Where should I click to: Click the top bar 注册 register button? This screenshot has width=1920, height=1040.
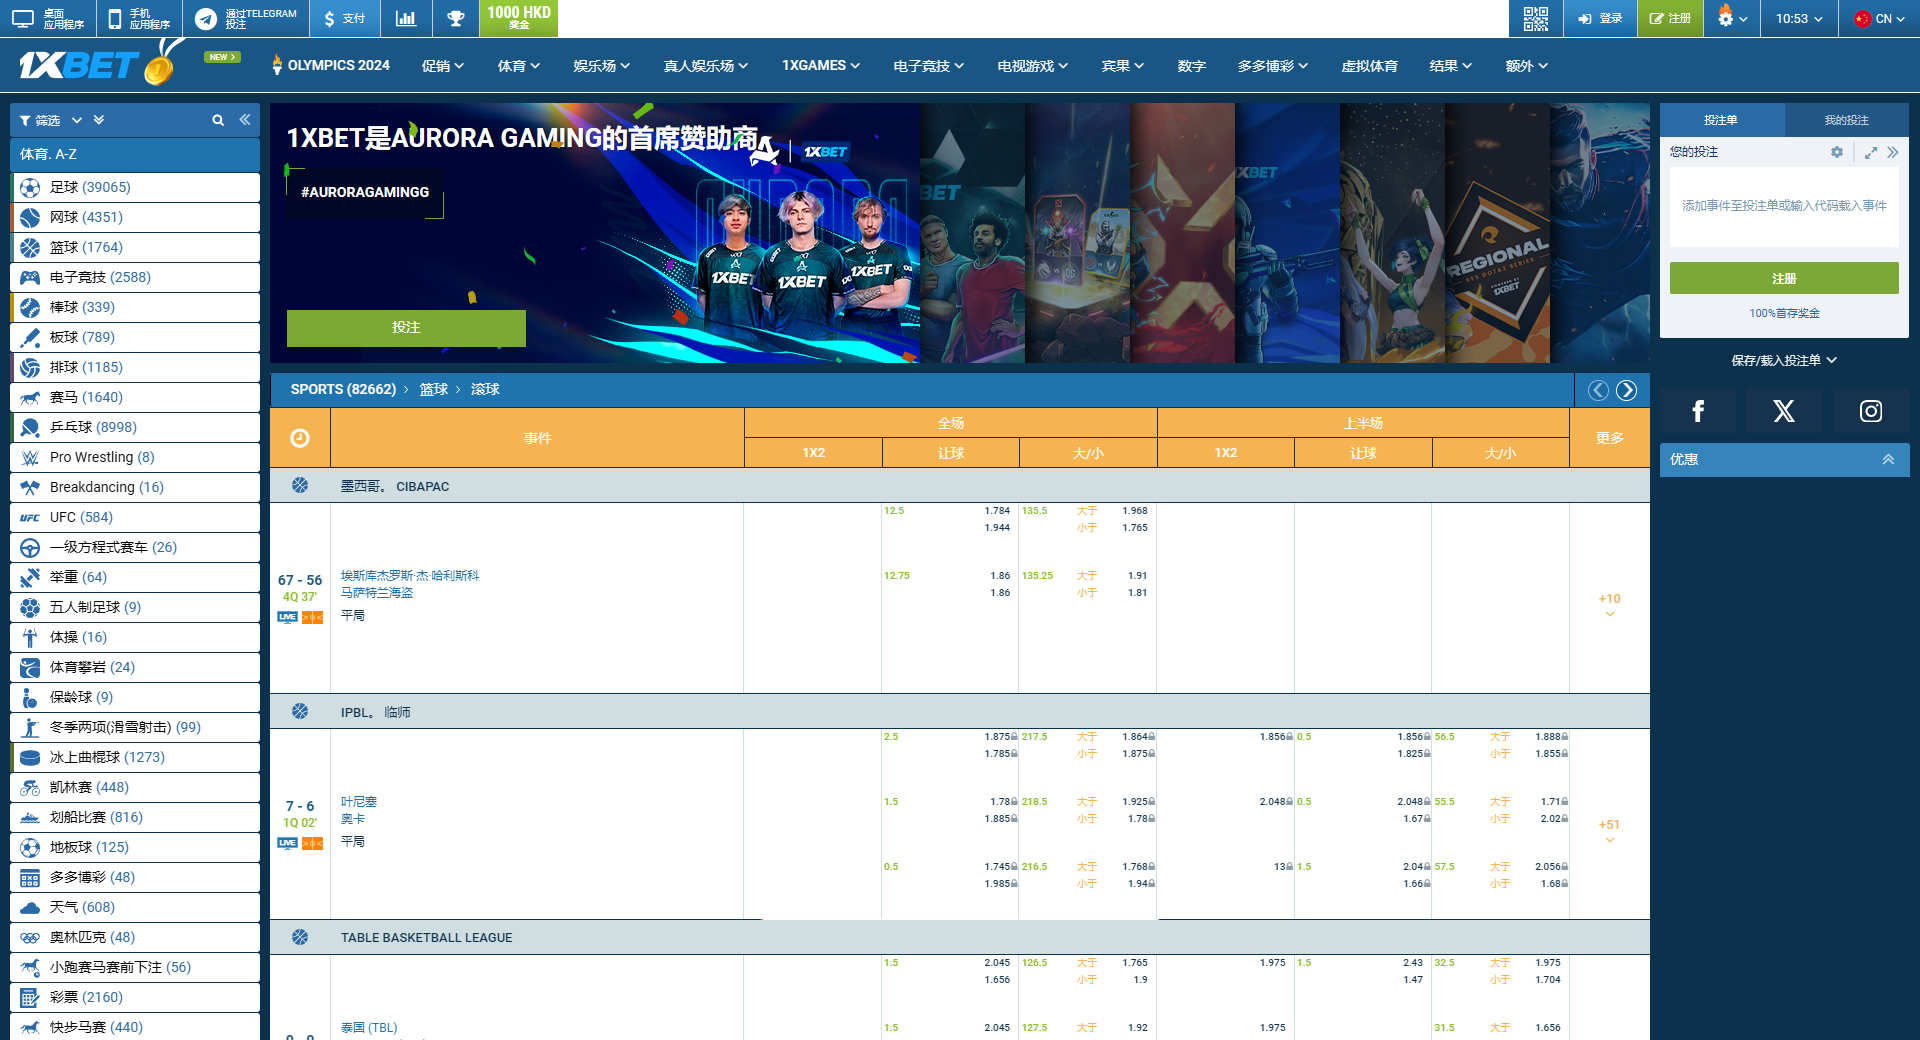pyautogui.click(x=1670, y=18)
